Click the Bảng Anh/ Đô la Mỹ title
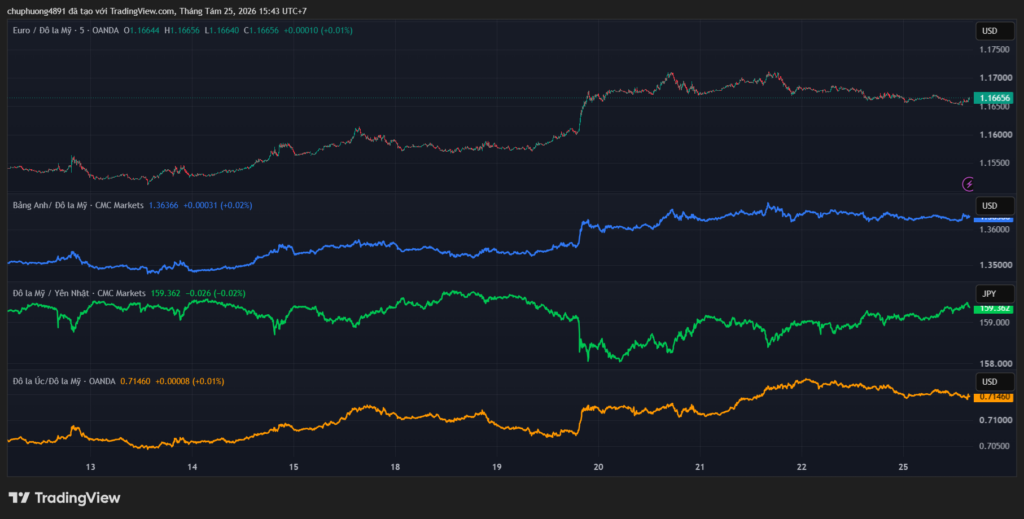This screenshot has width=1024, height=519. [78, 205]
